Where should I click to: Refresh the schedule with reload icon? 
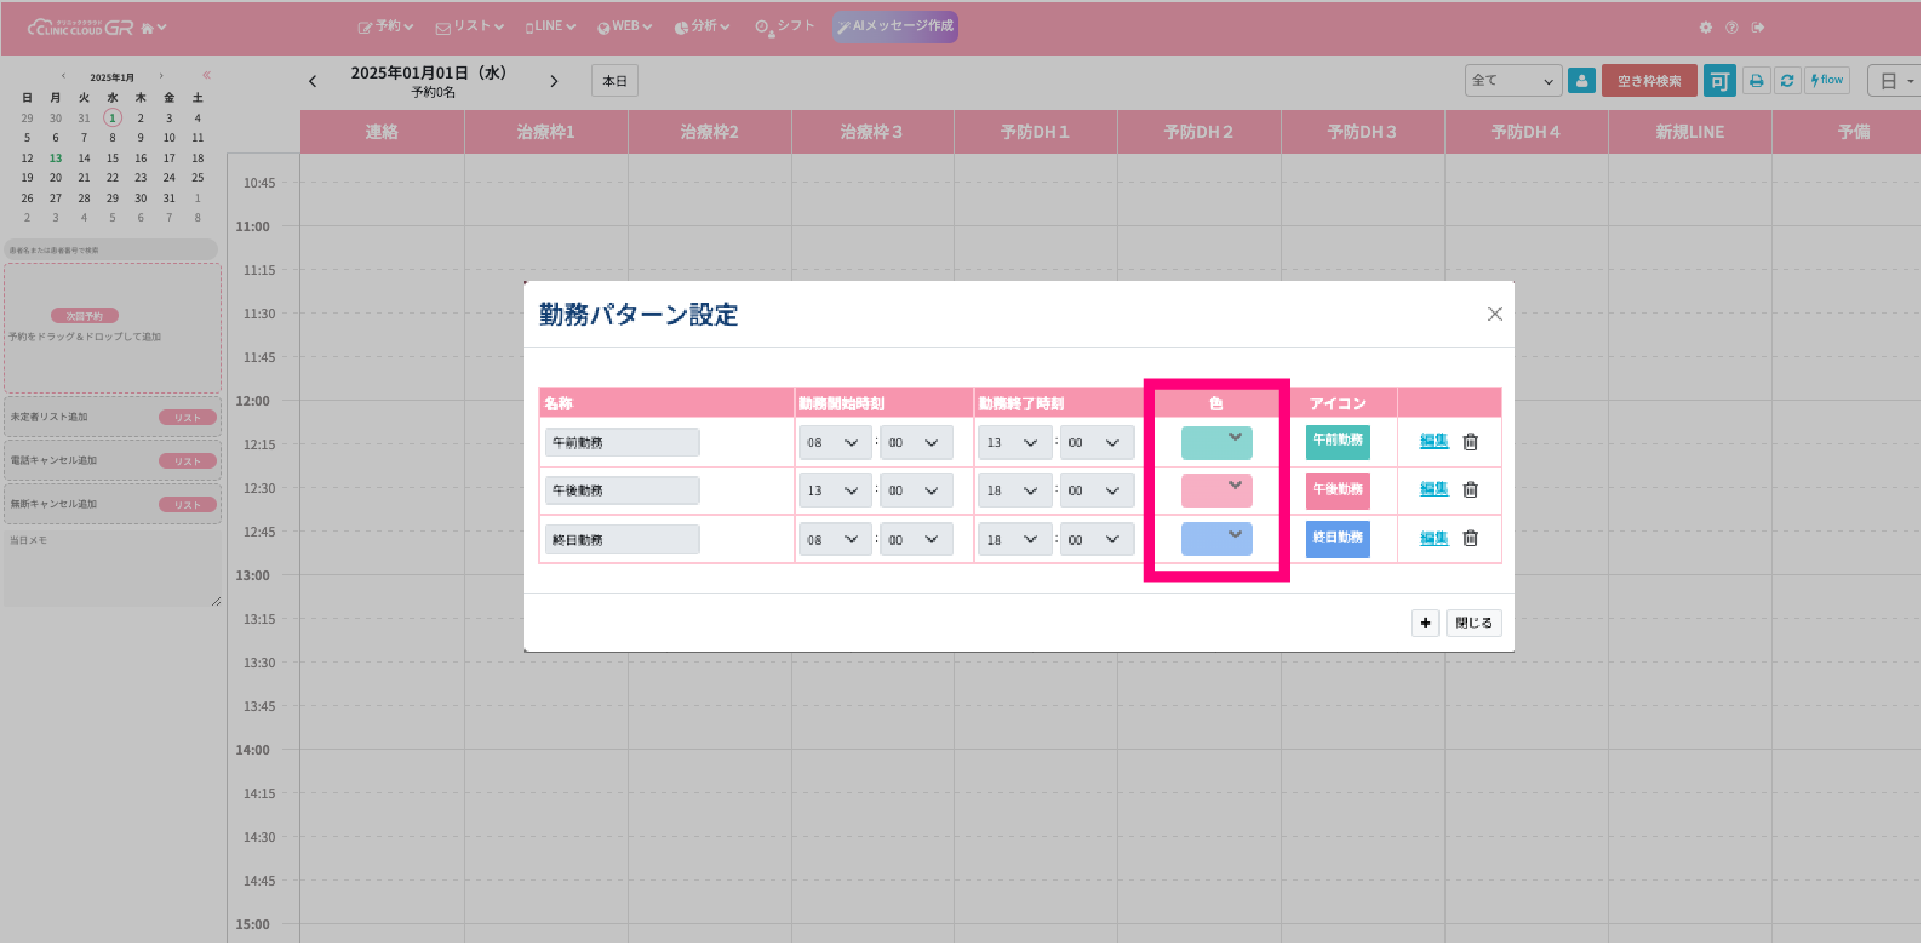click(1787, 81)
